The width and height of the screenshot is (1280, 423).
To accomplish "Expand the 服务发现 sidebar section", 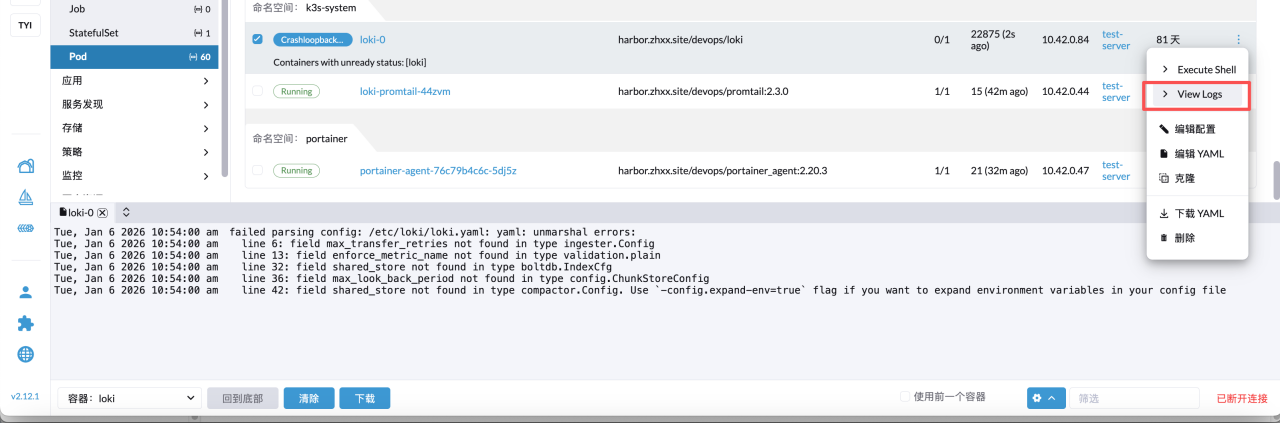I will (135, 104).
